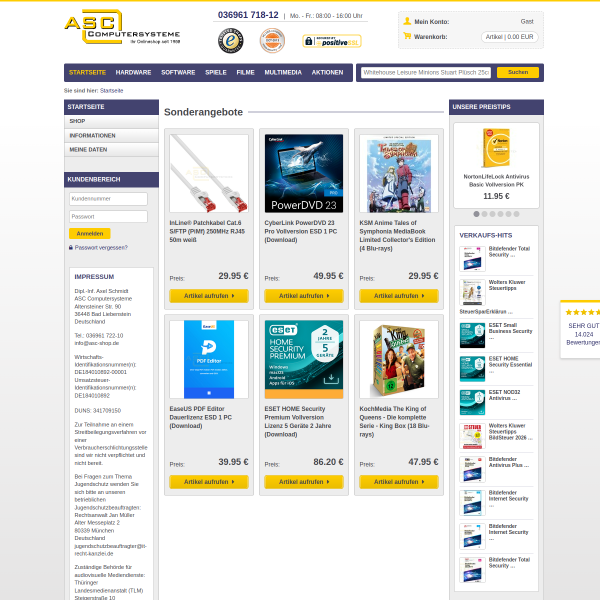Screen dimensions: 600x600
Task: Click Artikel aufrufen for ESET HOME Security
Action: (x=304, y=482)
